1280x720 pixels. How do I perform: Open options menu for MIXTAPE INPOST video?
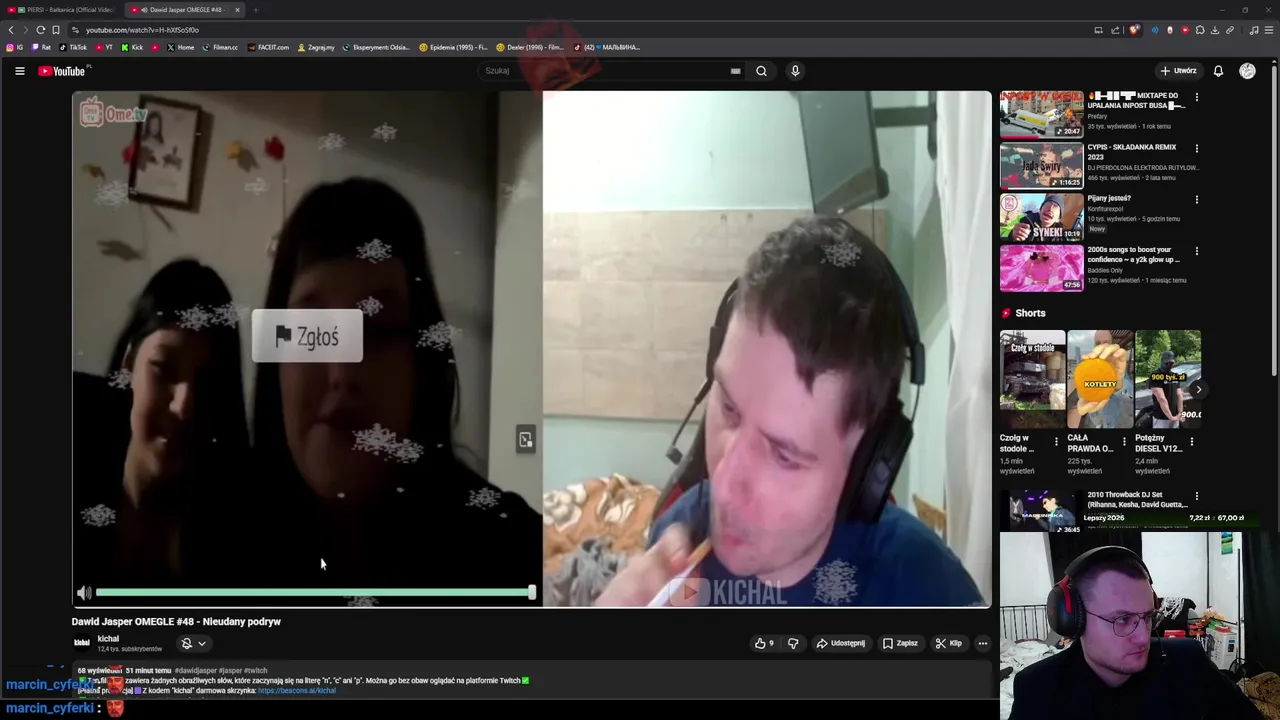click(x=1196, y=97)
